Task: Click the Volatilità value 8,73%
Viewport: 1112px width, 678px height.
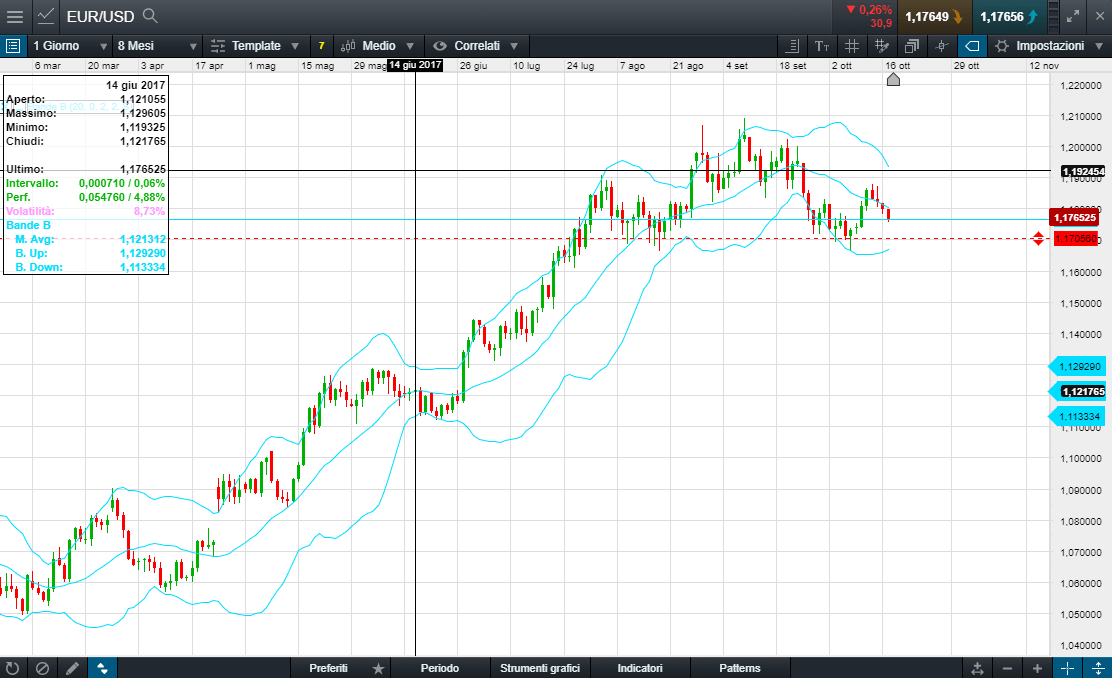Action: [149, 211]
